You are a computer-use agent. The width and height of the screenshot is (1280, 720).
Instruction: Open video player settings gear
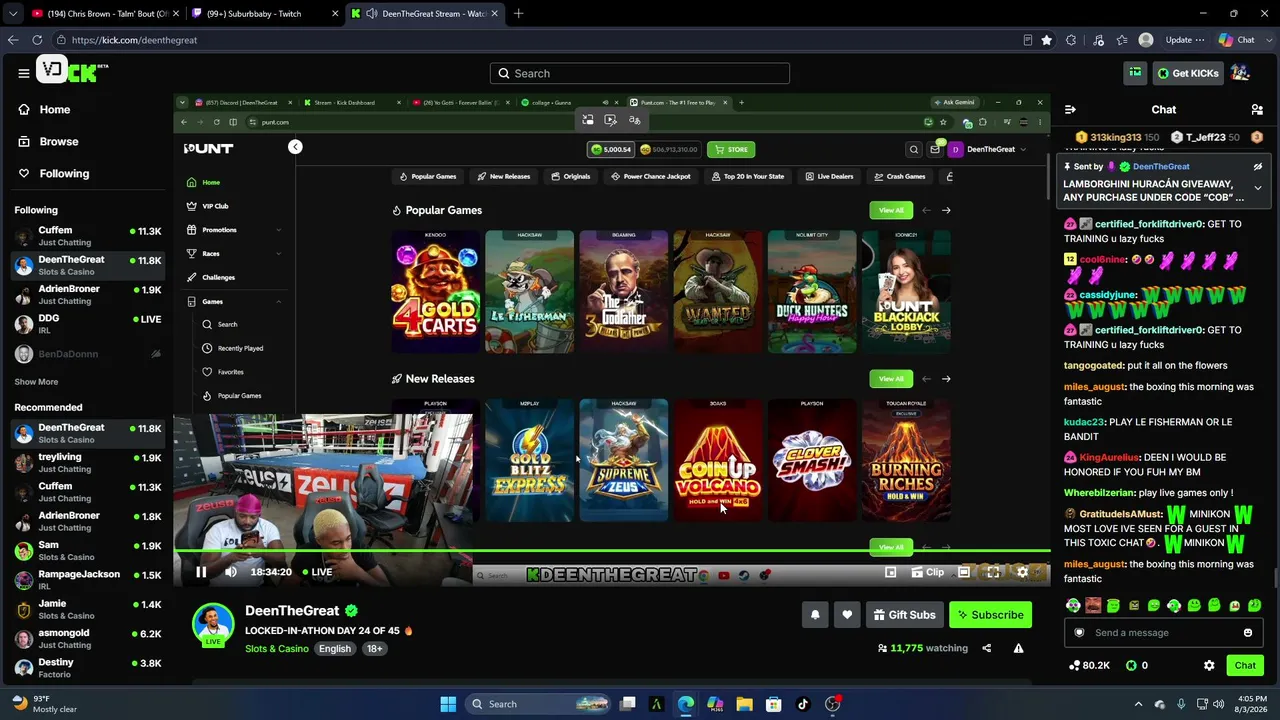pos(1022,572)
